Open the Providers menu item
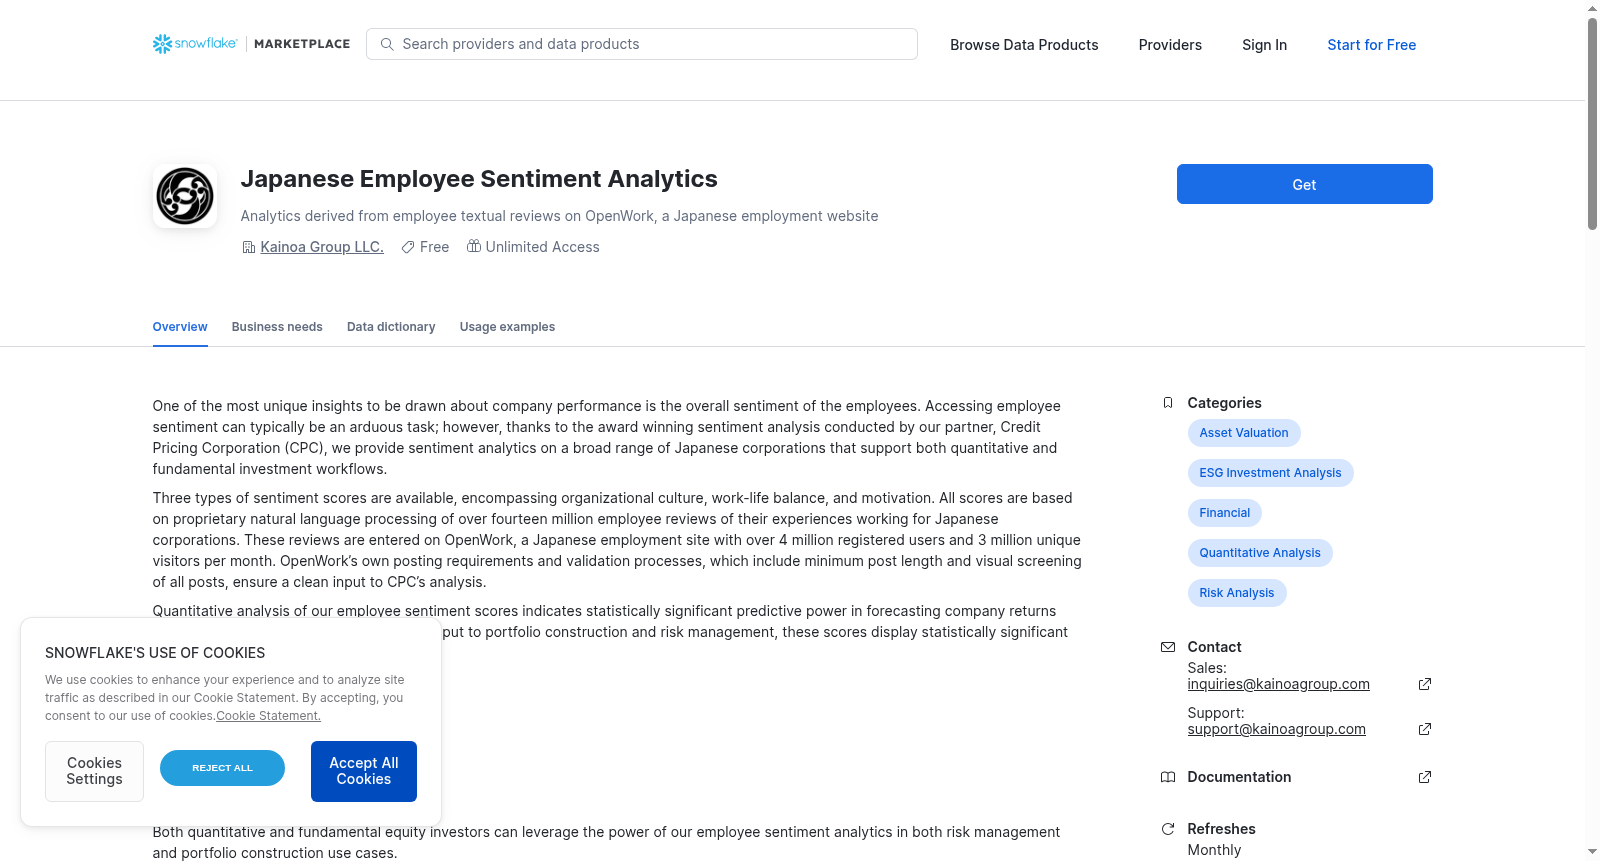 [1170, 45]
